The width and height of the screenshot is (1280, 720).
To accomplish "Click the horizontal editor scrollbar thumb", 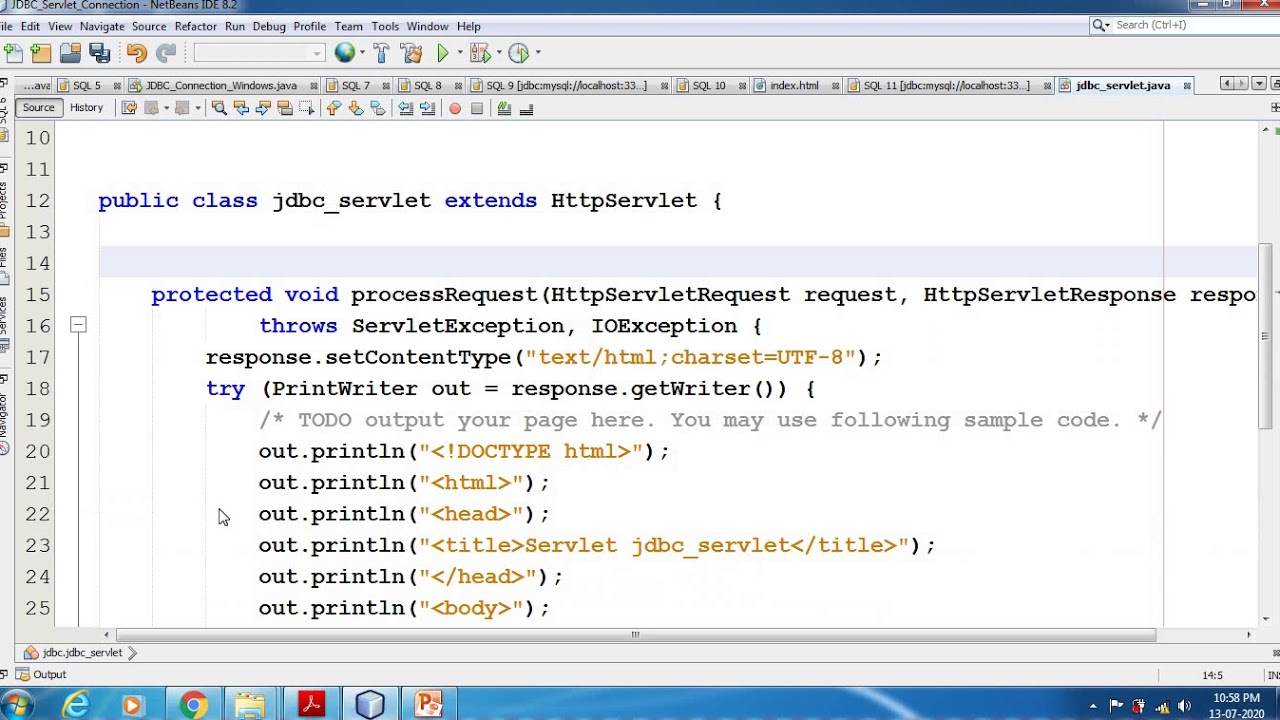I will pyautogui.click(x=635, y=634).
